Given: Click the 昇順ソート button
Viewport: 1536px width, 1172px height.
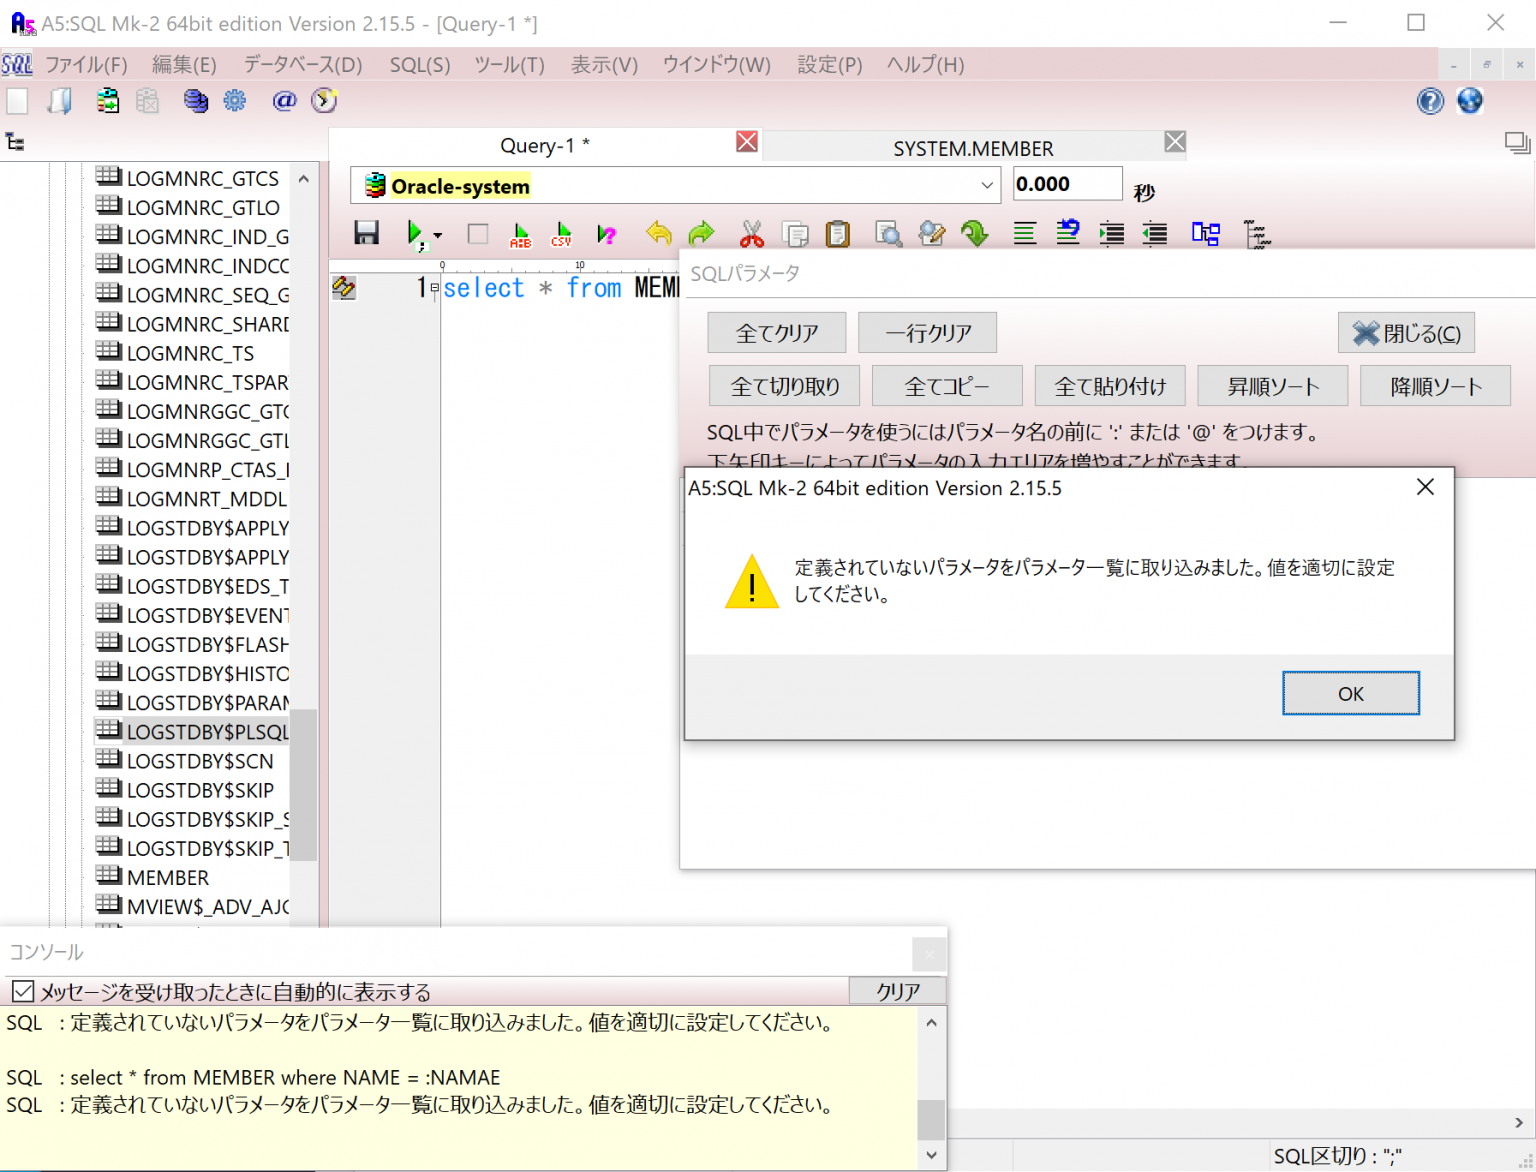Looking at the screenshot, I should (1272, 386).
